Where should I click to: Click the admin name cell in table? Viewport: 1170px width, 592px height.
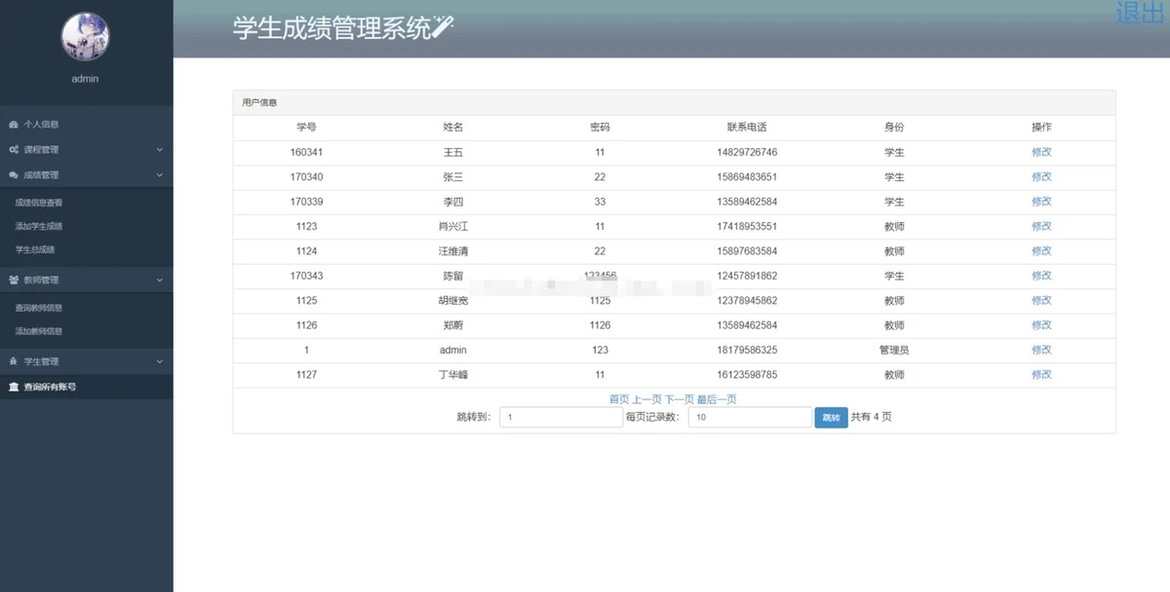coord(453,350)
